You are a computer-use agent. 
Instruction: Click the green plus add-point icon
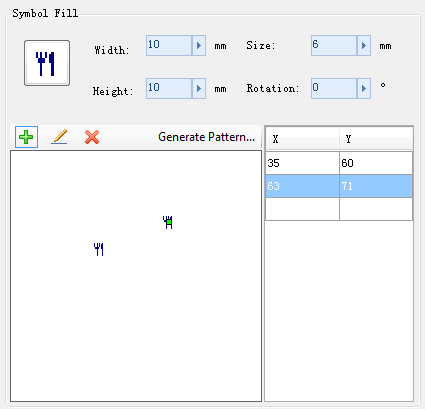26,137
